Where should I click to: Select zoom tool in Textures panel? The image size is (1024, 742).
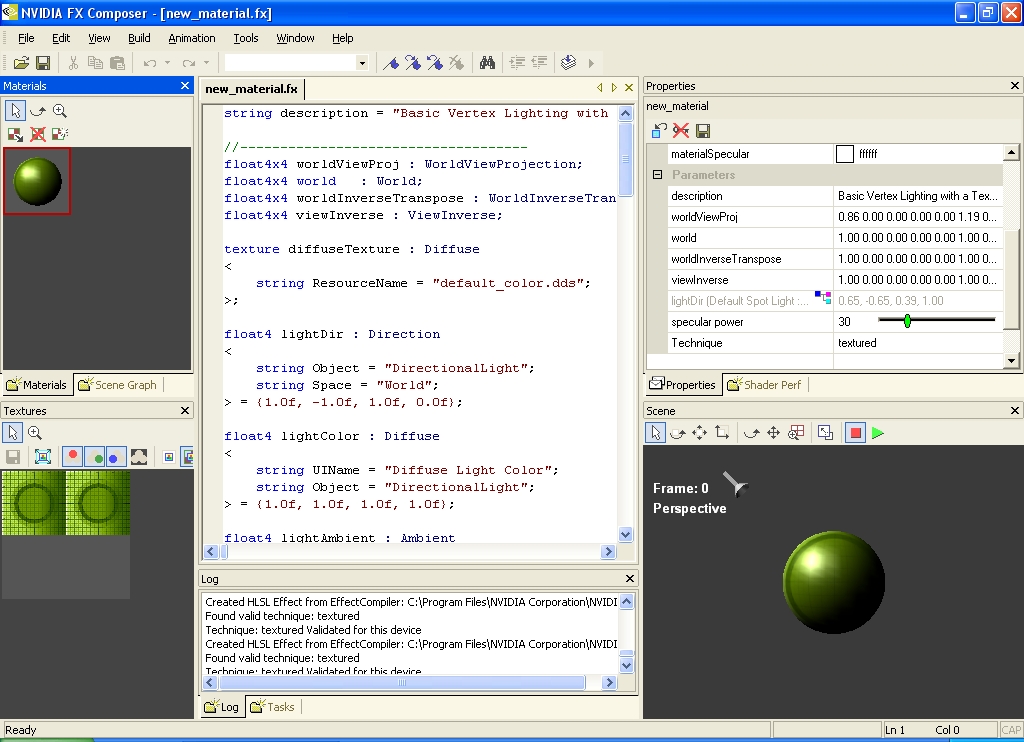click(35, 433)
